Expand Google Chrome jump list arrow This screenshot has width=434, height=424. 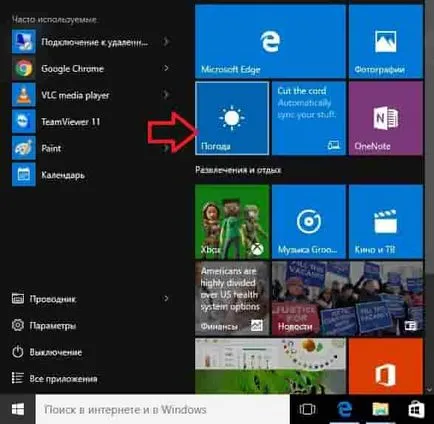point(166,68)
